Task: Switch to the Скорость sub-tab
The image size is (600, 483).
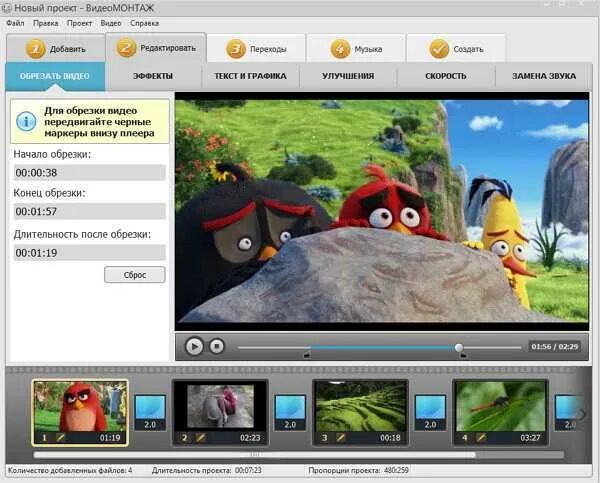Action: coord(446,76)
